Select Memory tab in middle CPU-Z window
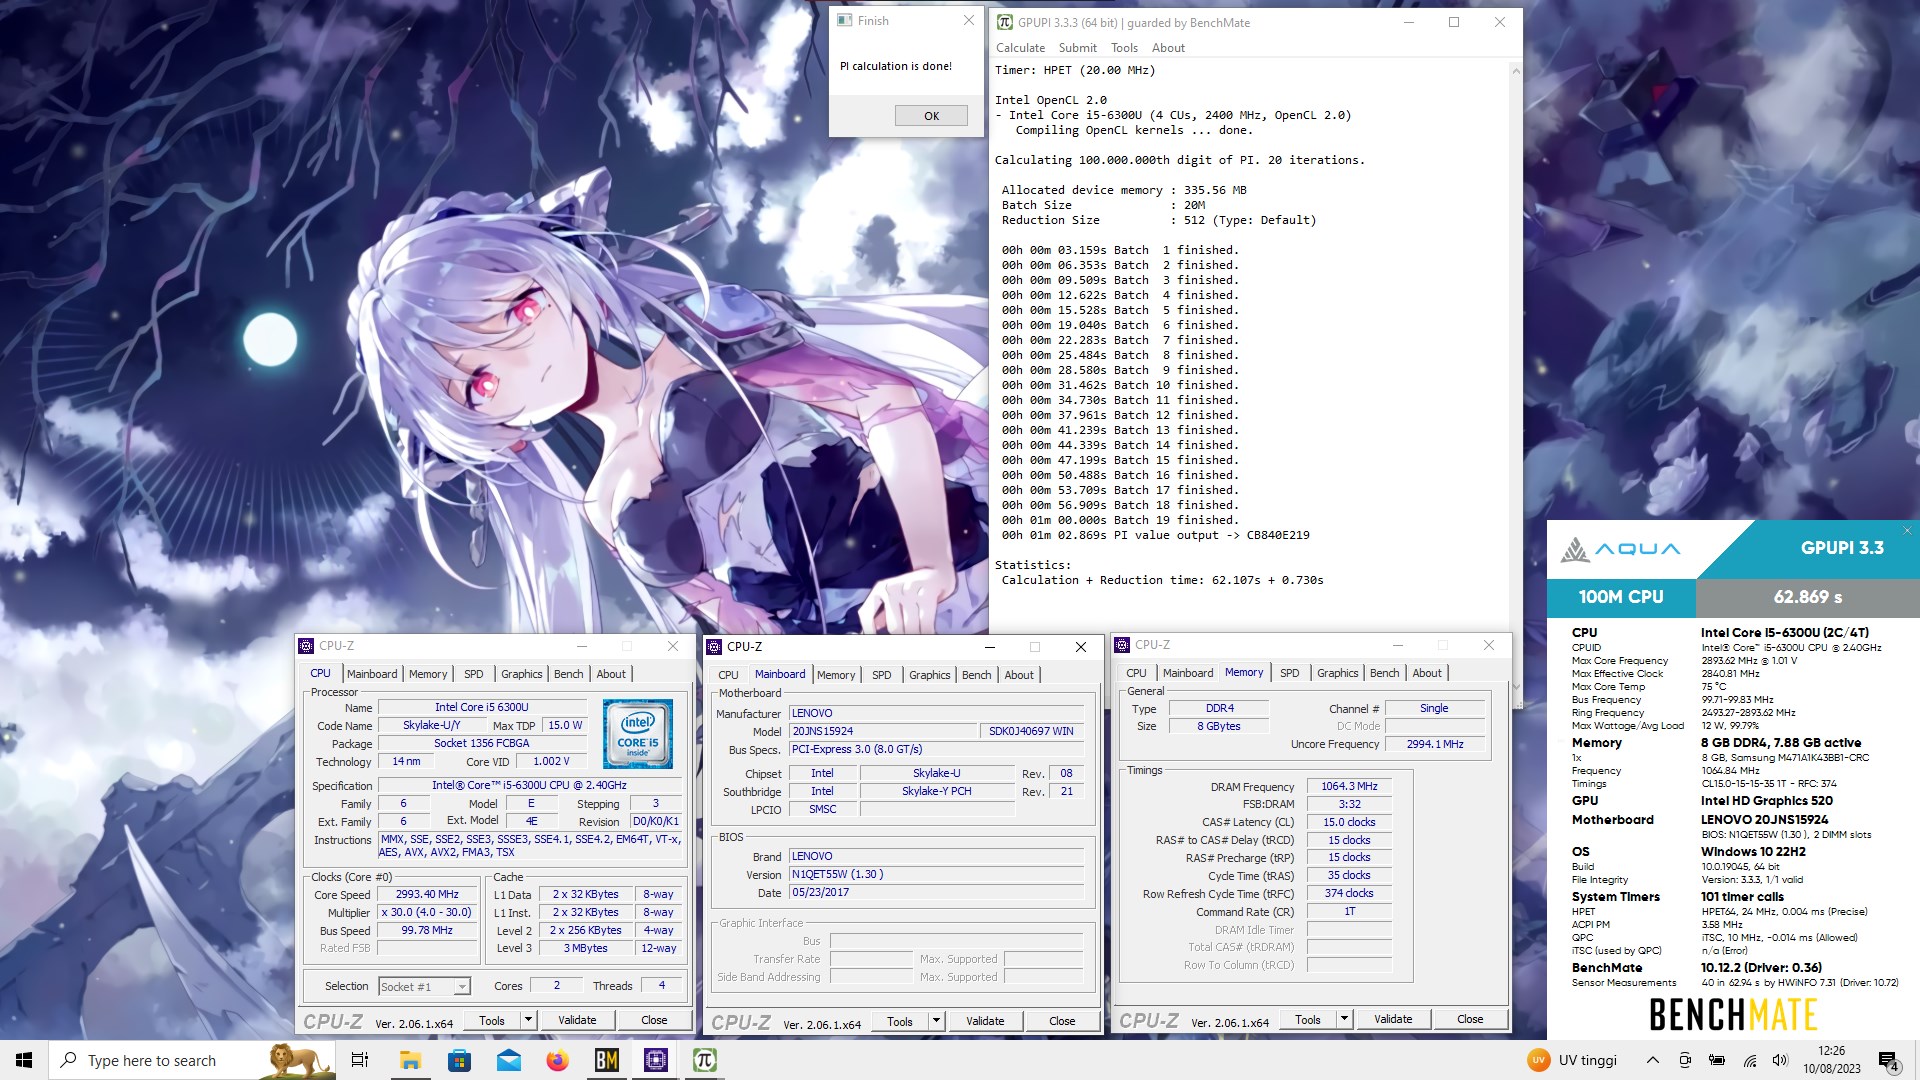Image resolution: width=1920 pixels, height=1080 pixels. (x=836, y=675)
